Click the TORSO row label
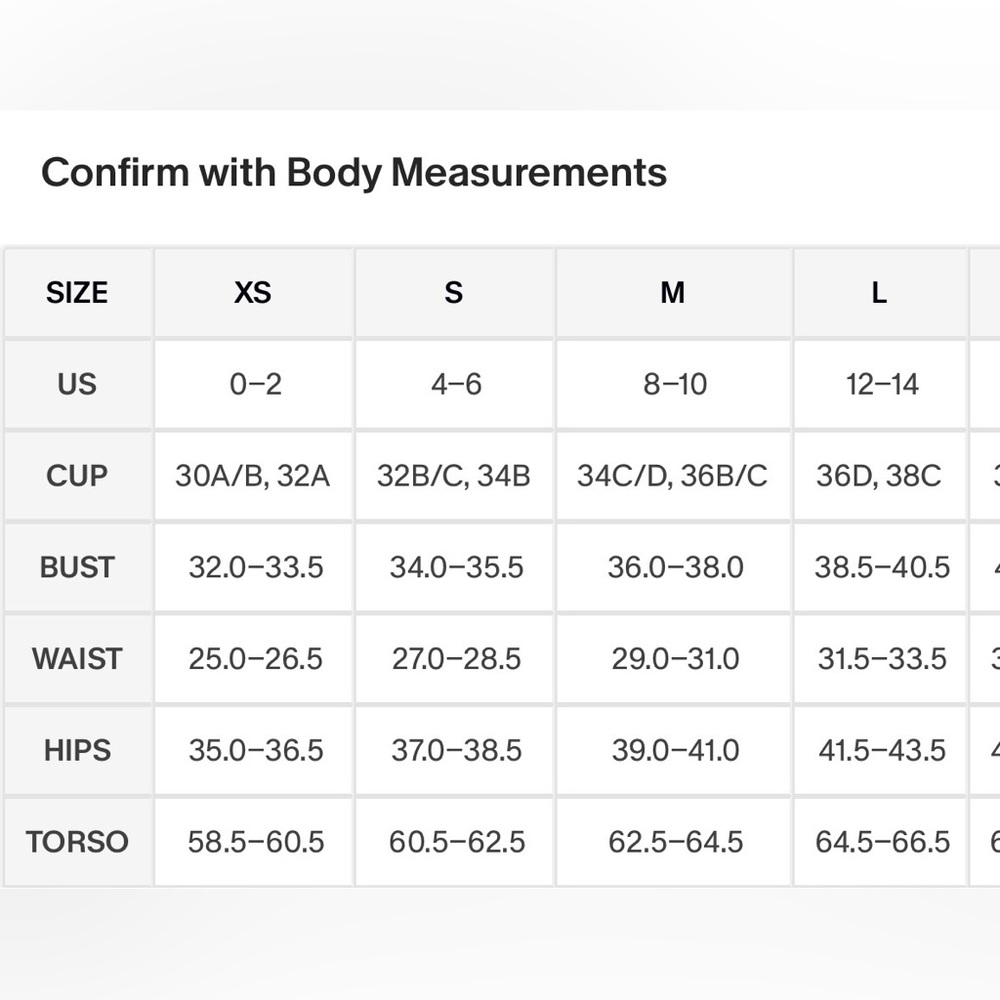The image size is (1000, 1000). [78, 842]
